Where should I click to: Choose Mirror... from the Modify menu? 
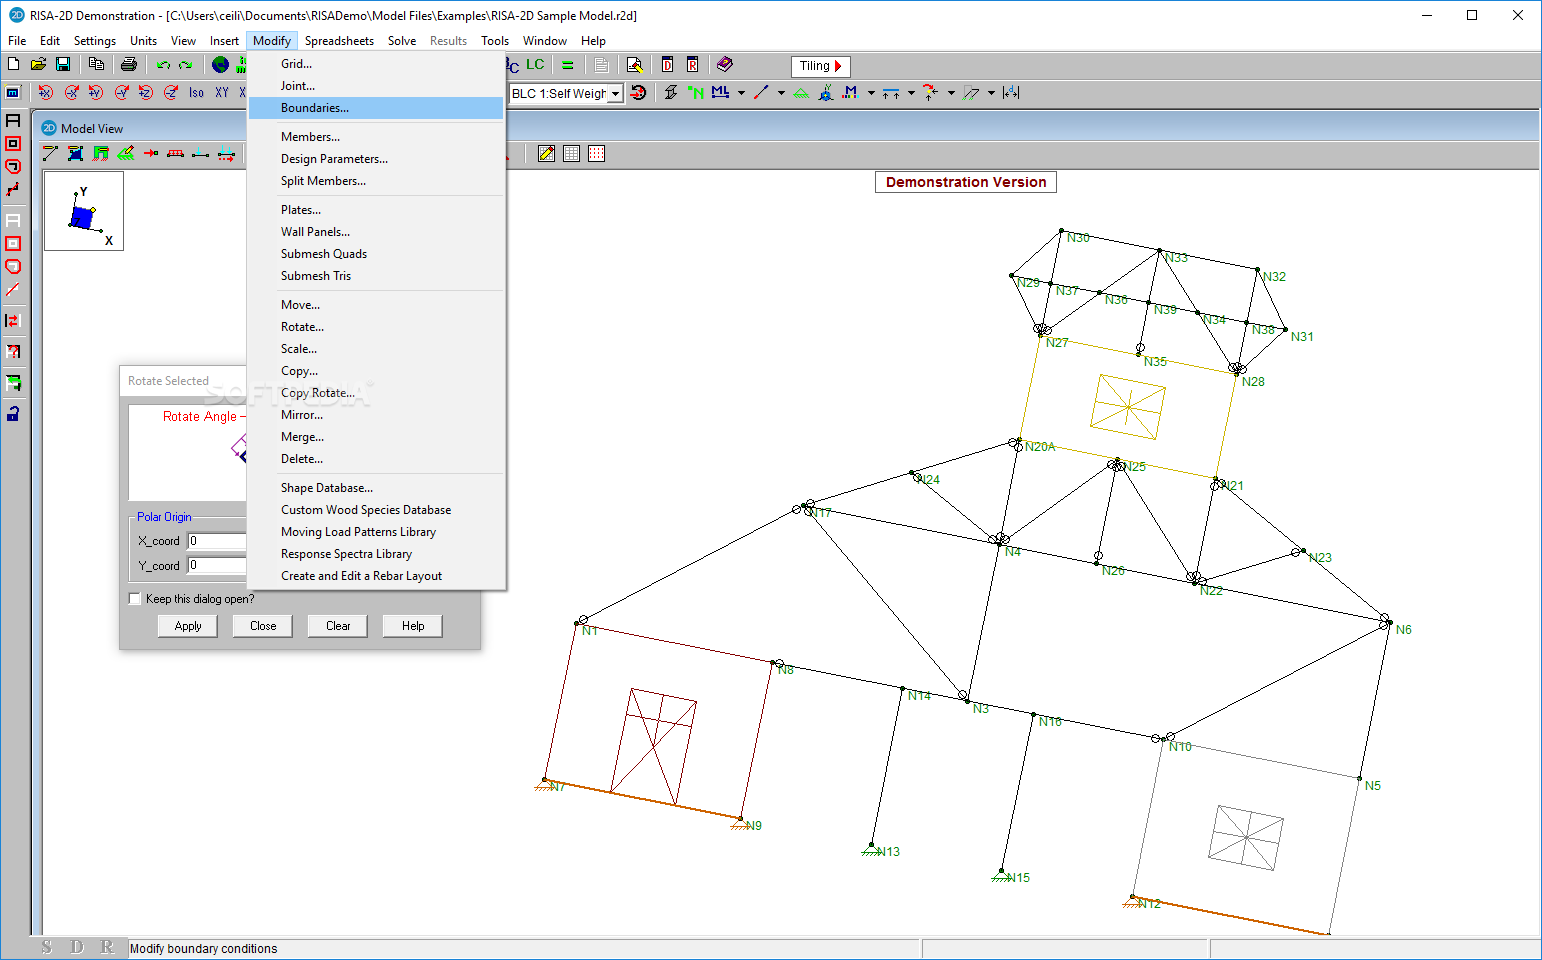(x=376, y=415)
